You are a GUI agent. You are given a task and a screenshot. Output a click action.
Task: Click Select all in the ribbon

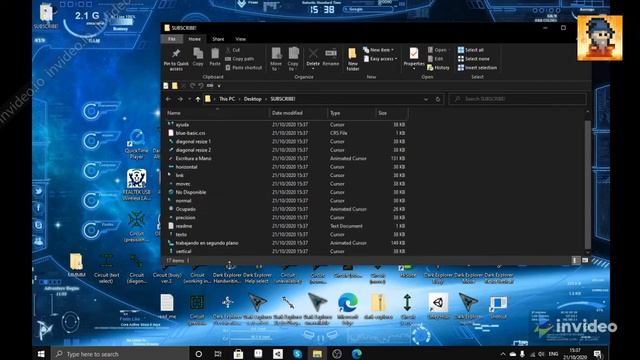[471, 50]
